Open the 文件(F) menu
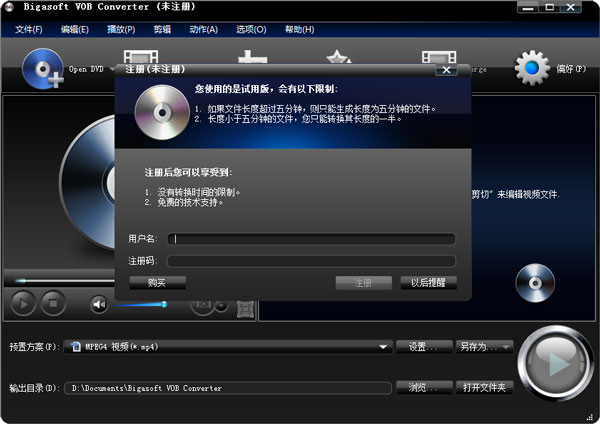Viewport: 600px width, 424px height. point(30,29)
